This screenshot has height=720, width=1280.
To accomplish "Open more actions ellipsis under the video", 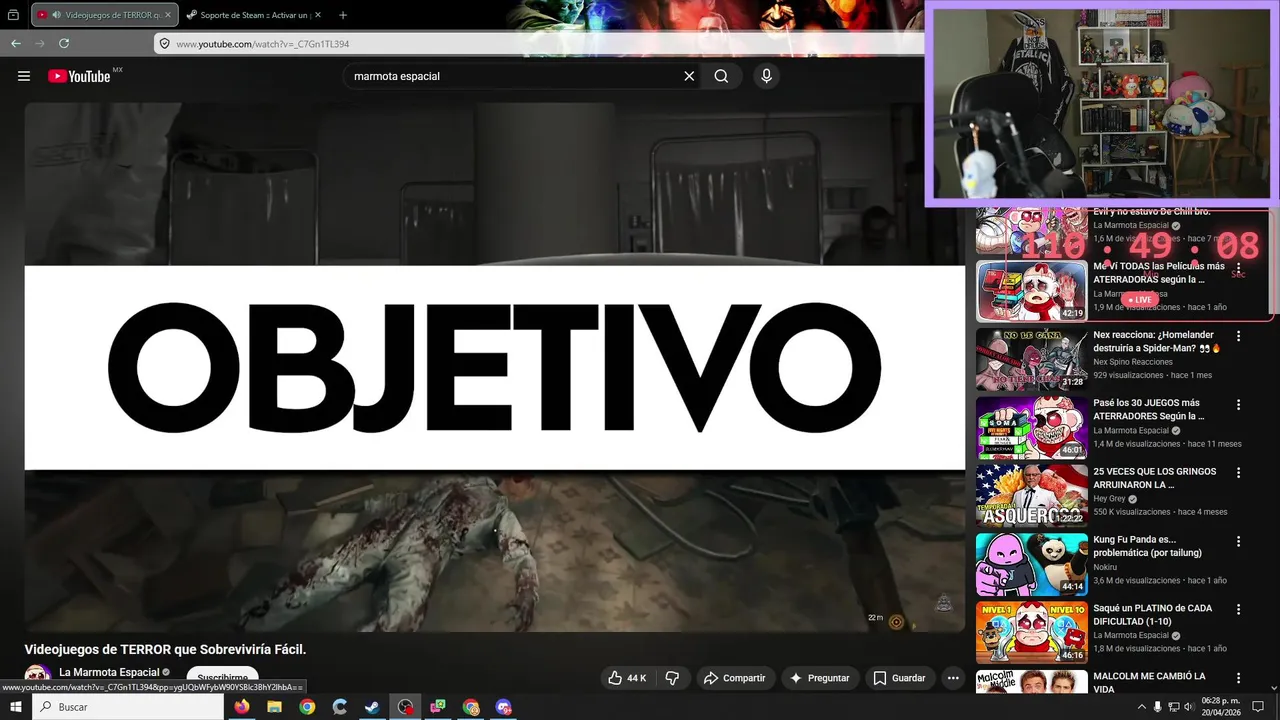I will click(x=953, y=678).
